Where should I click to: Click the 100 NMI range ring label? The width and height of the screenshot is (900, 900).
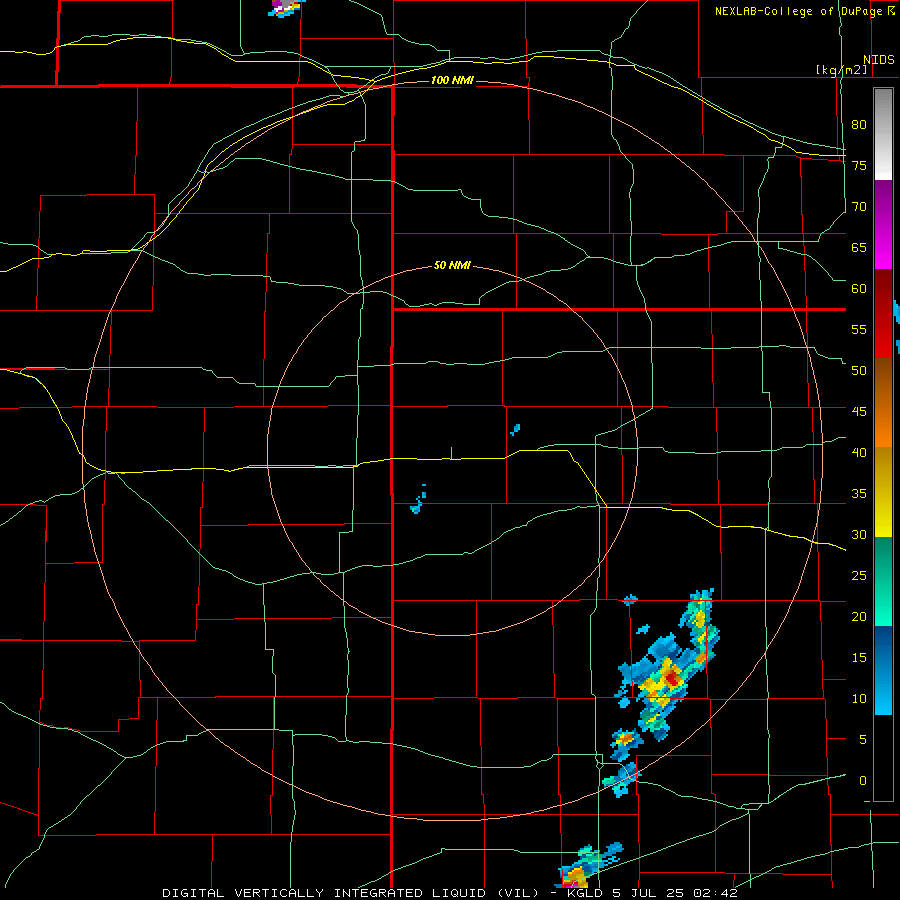point(452,80)
